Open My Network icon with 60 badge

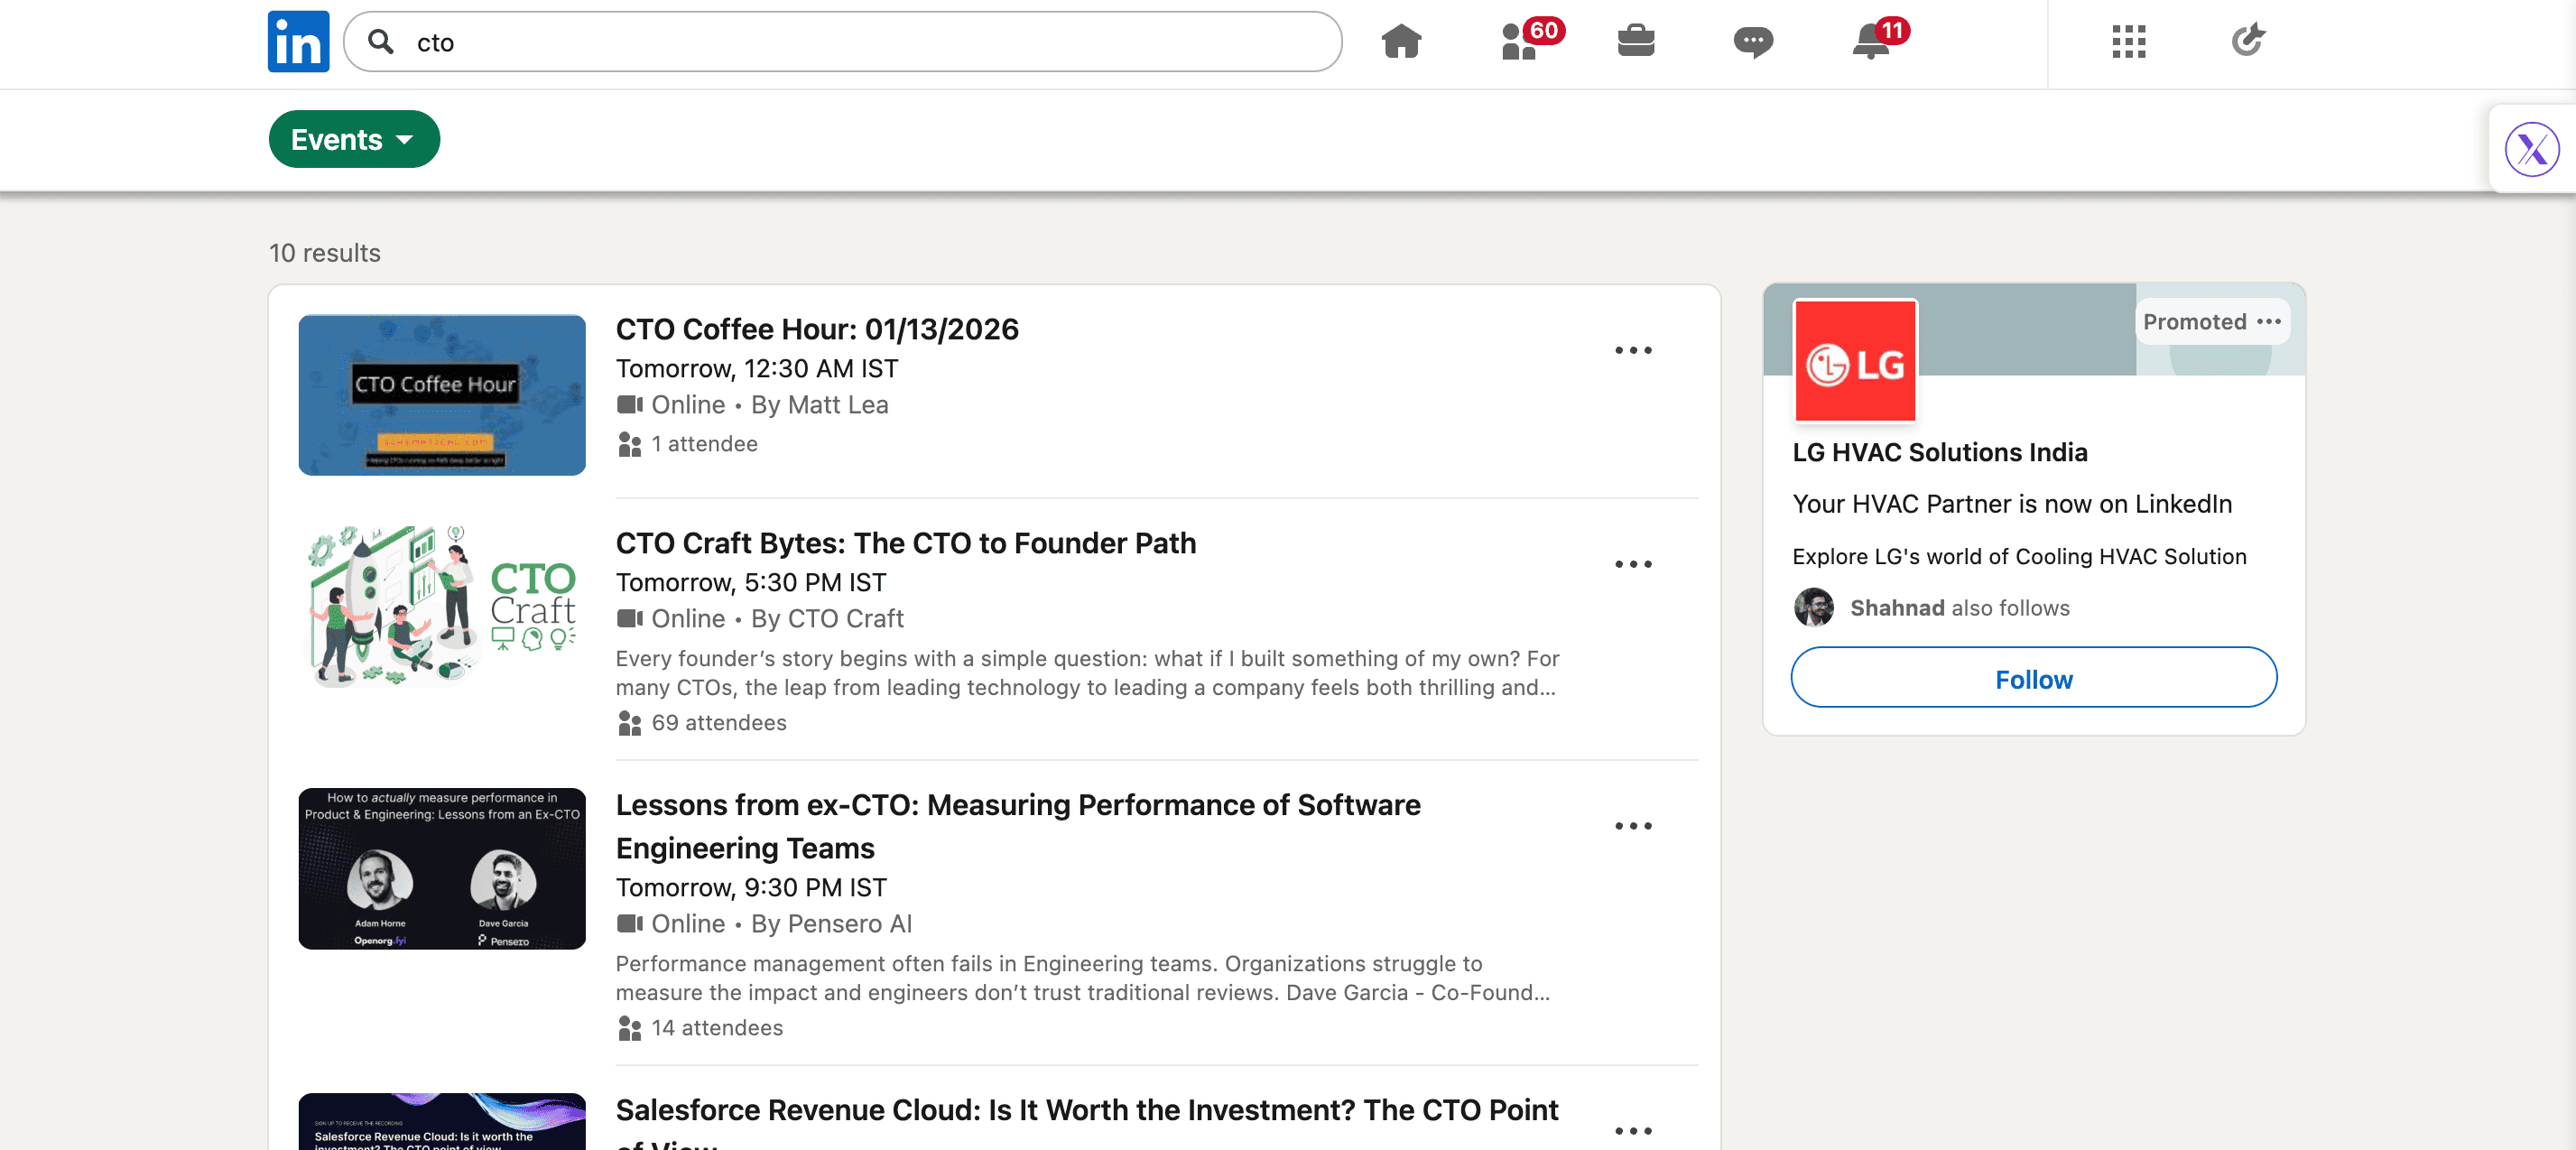[1521, 42]
